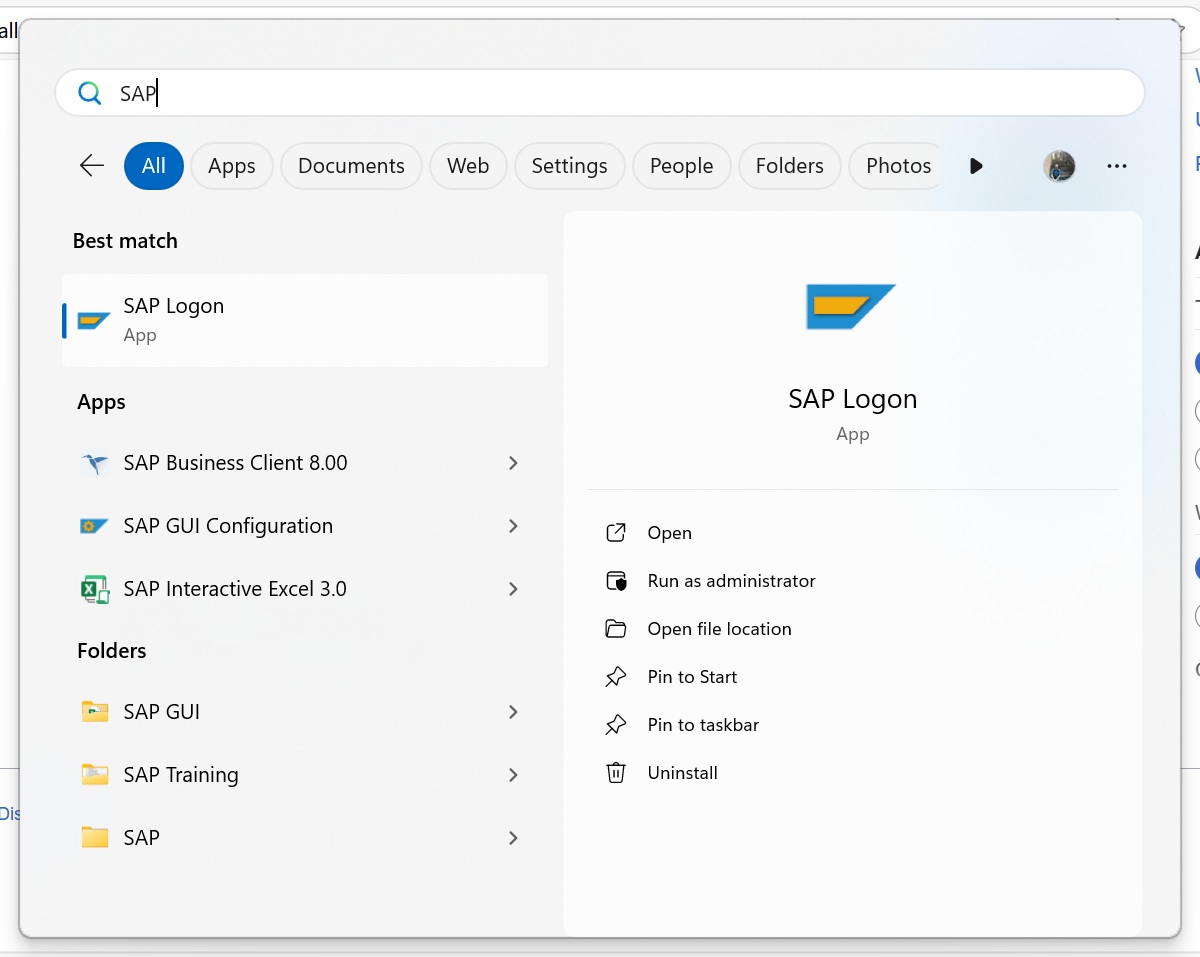This screenshot has height=957, width=1200.
Task: Click the Pin to Start pushpin icon
Action: [x=616, y=677]
